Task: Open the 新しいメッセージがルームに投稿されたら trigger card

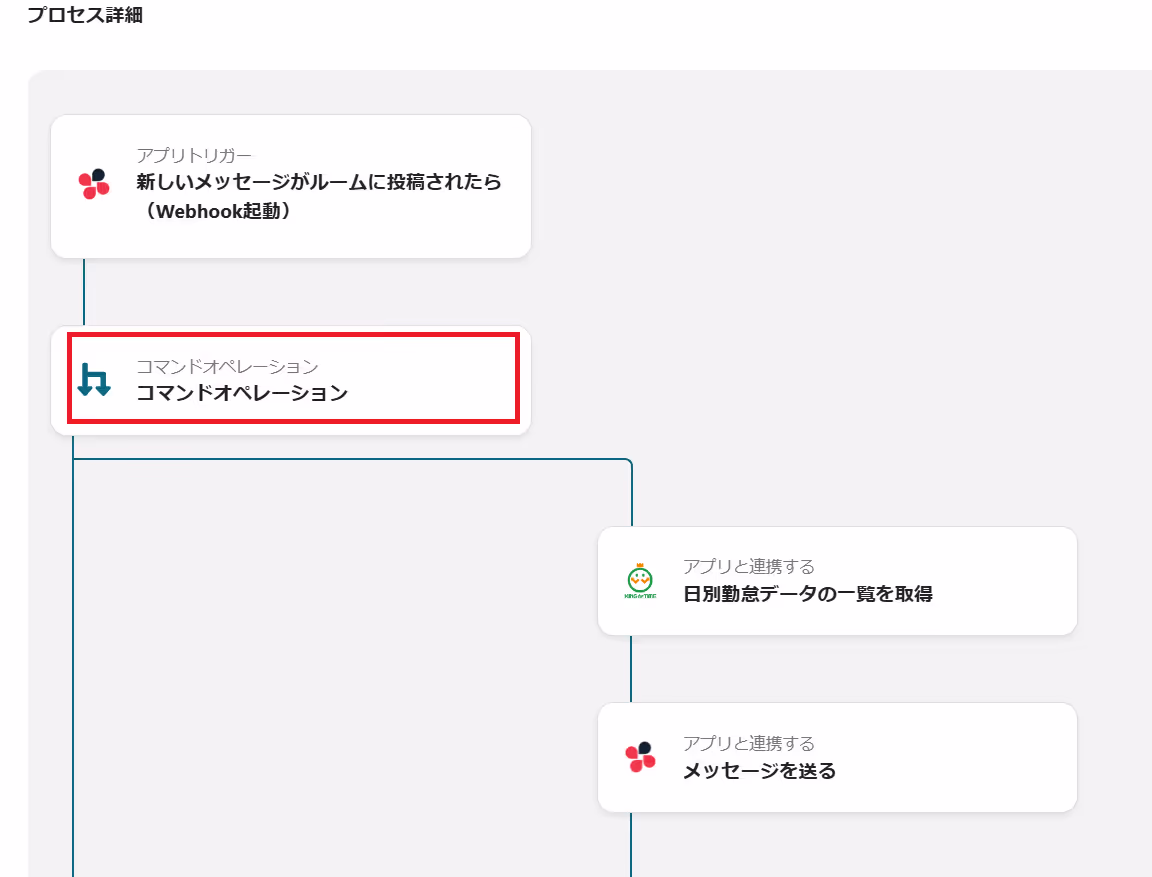Action: click(x=291, y=187)
